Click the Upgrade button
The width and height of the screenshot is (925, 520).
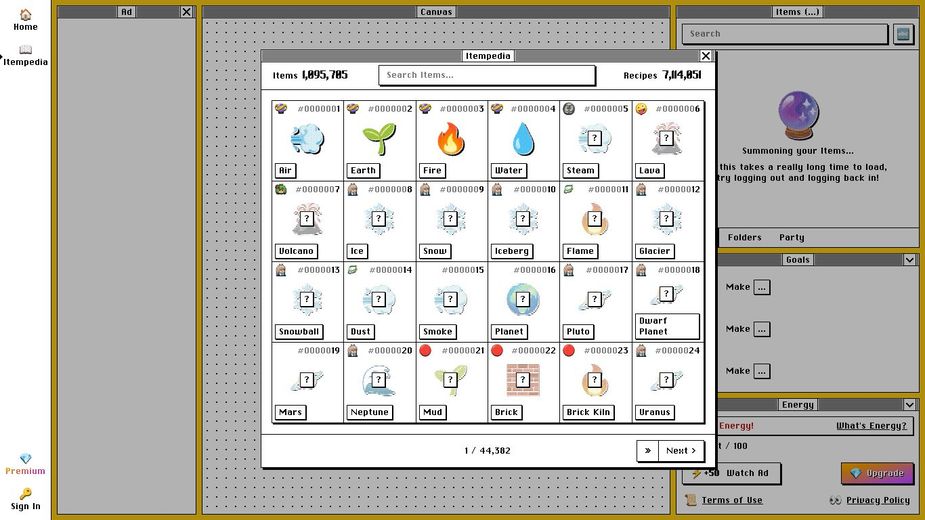coord(877,473)
